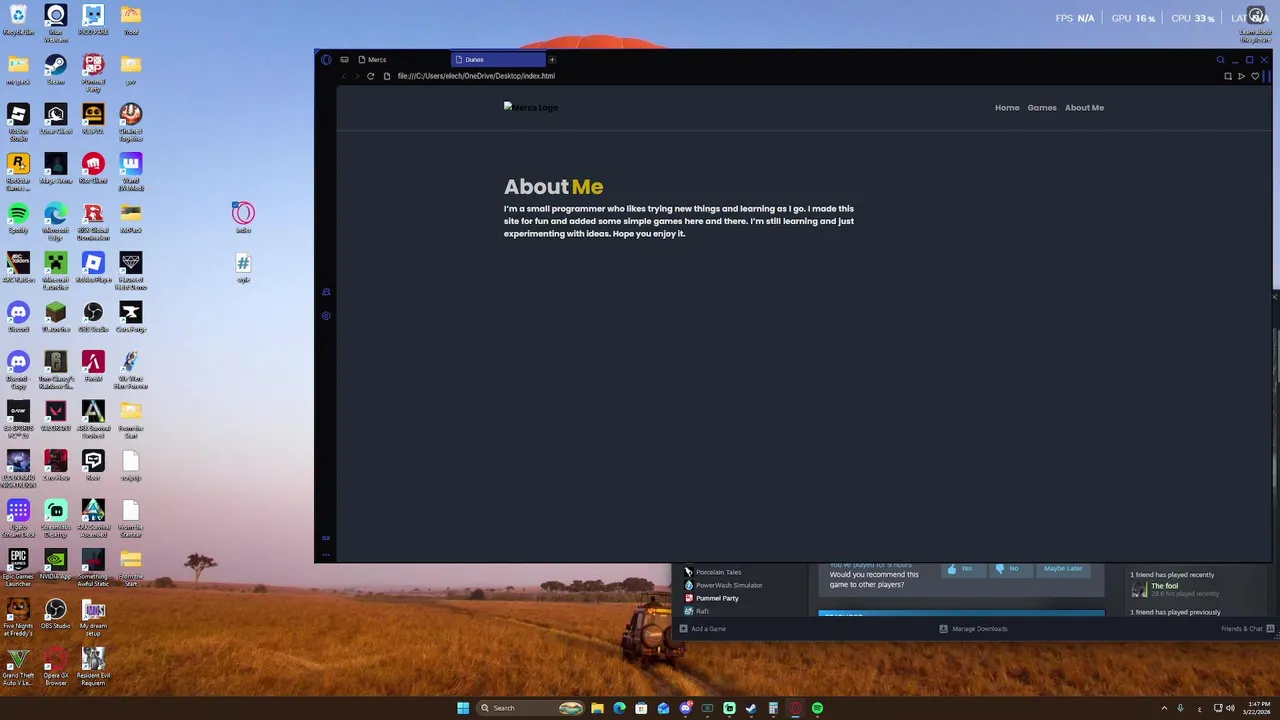This screenshot has height=720, width=1280.
Task: Click No thumbs-down in Steam window
Action: 1008,569
